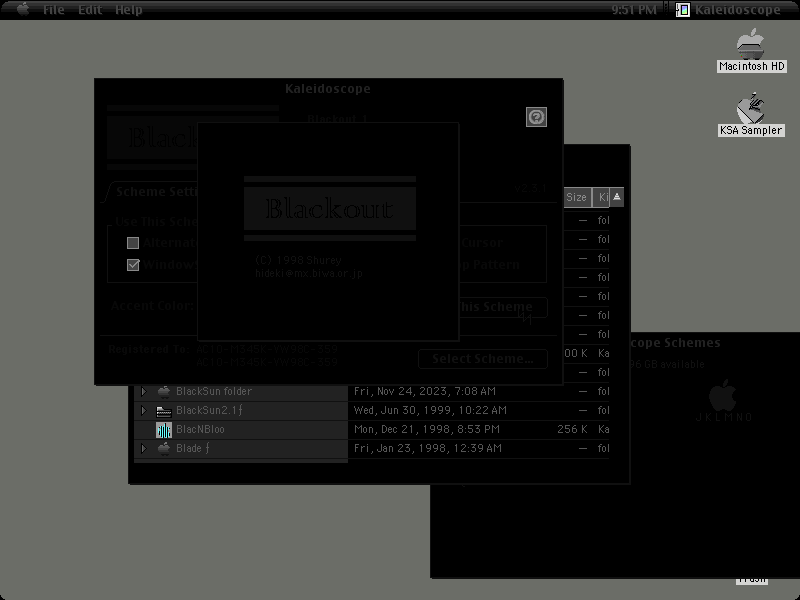
Task: Click the 256 K size of BlacNBloo
Action: [572, 430]
